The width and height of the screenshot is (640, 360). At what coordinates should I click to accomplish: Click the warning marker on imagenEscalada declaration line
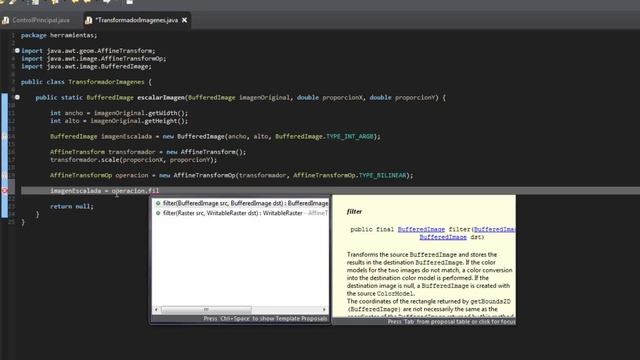4,136
